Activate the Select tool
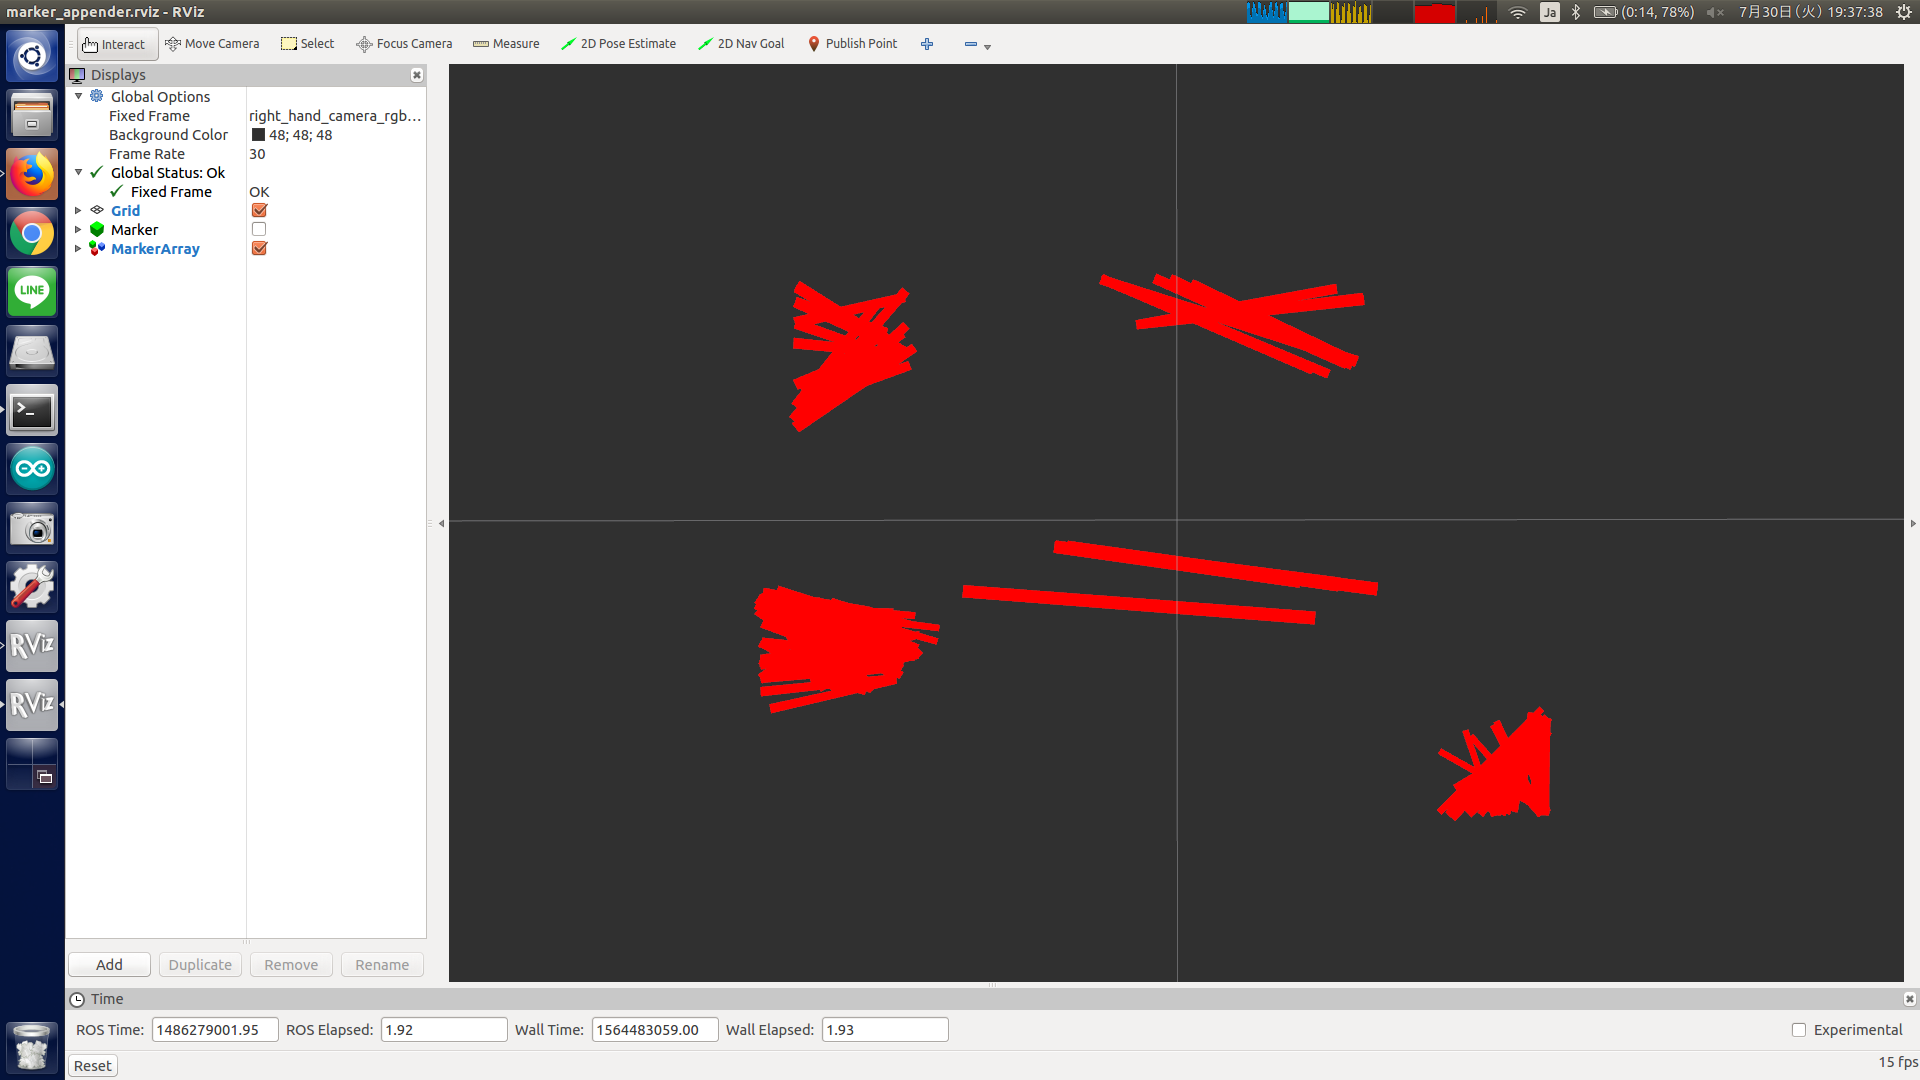 (308, 44)
